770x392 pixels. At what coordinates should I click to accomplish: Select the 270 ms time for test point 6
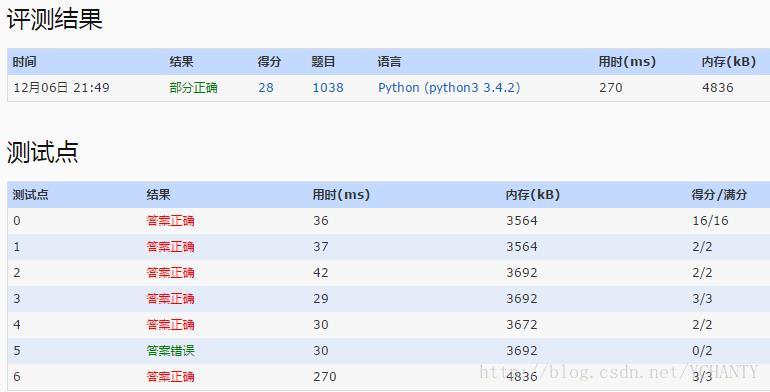(x=325, y=377)
